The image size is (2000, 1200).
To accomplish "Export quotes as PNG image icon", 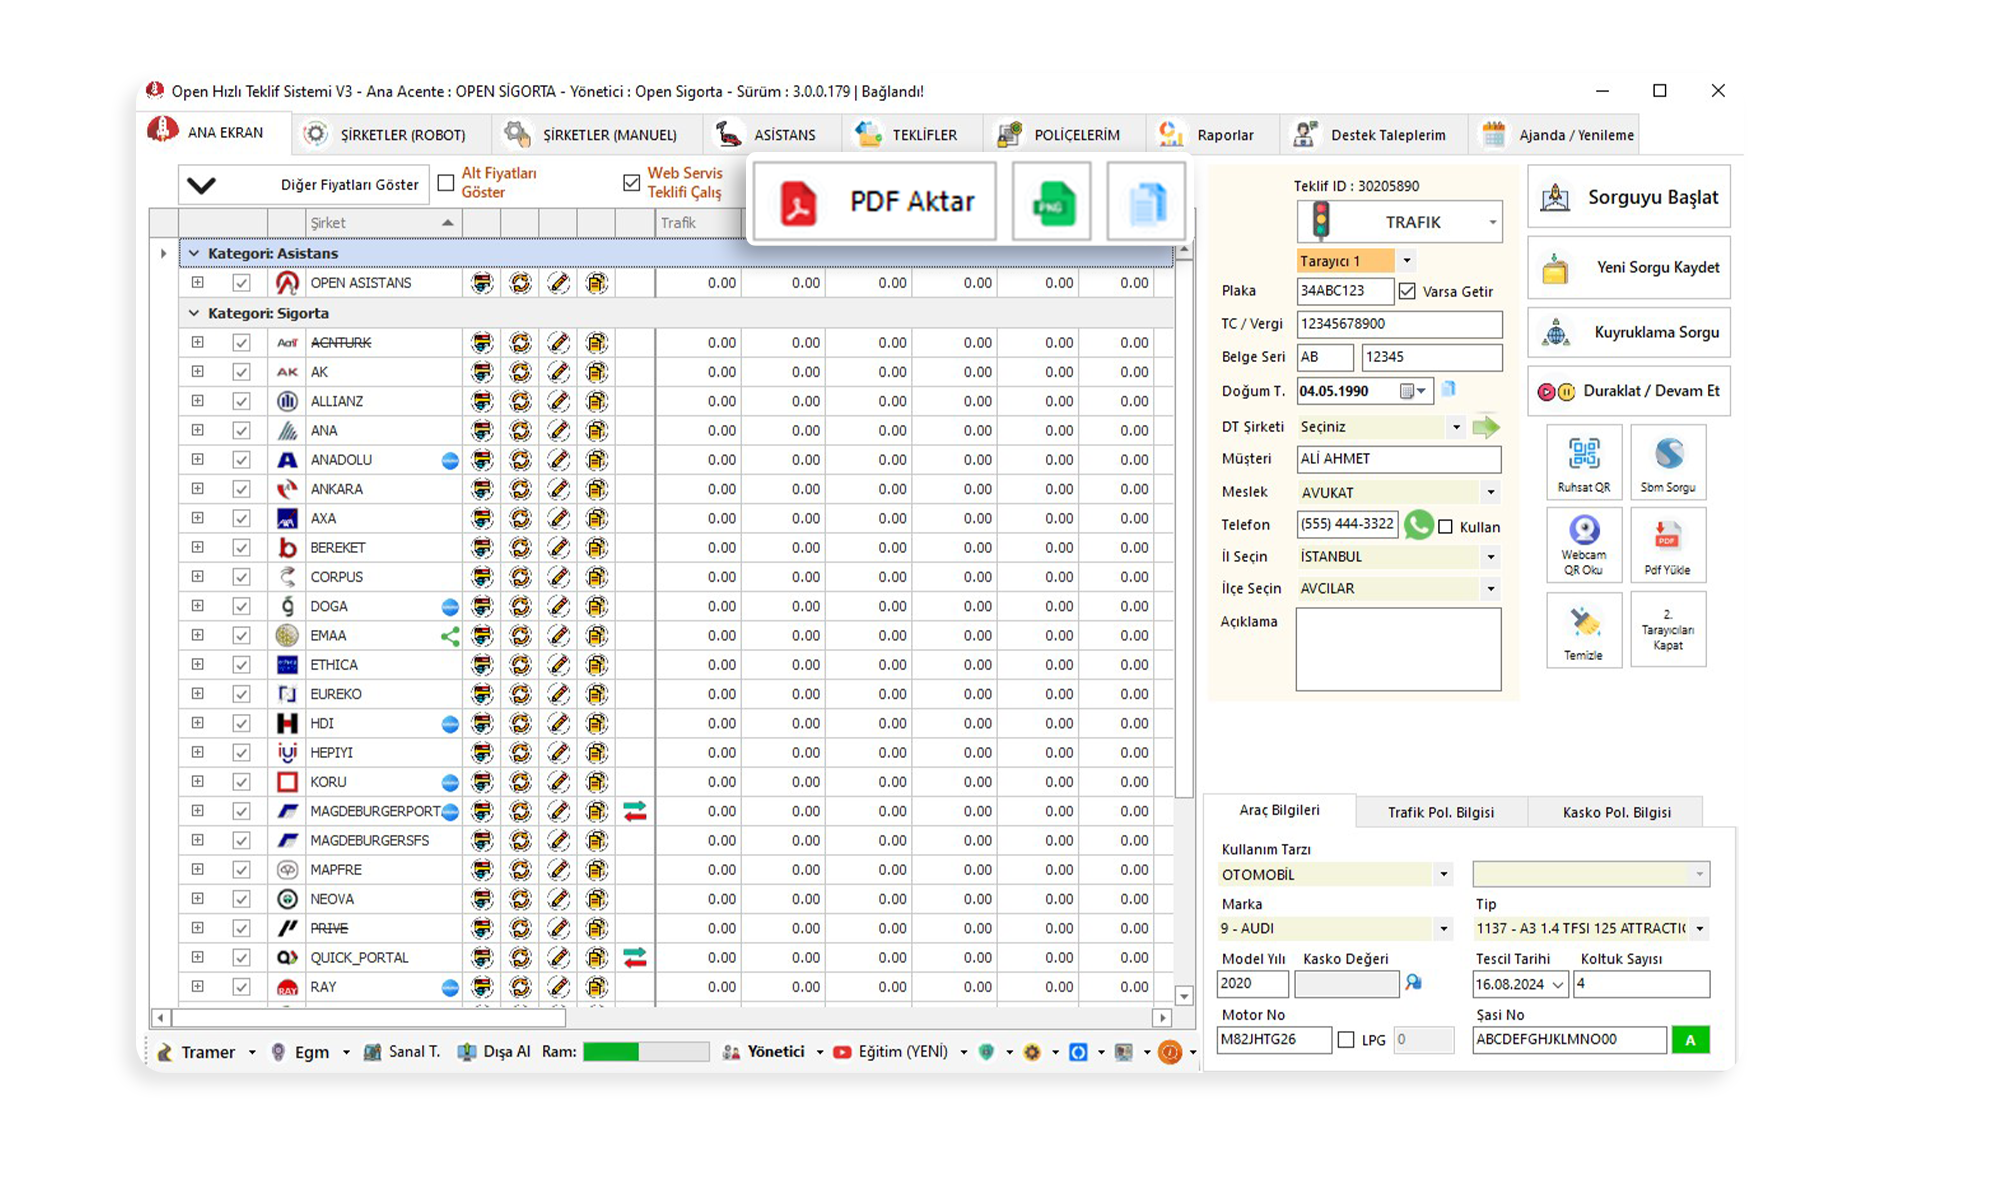I will pyautogui.click(x=1052, y=202).
